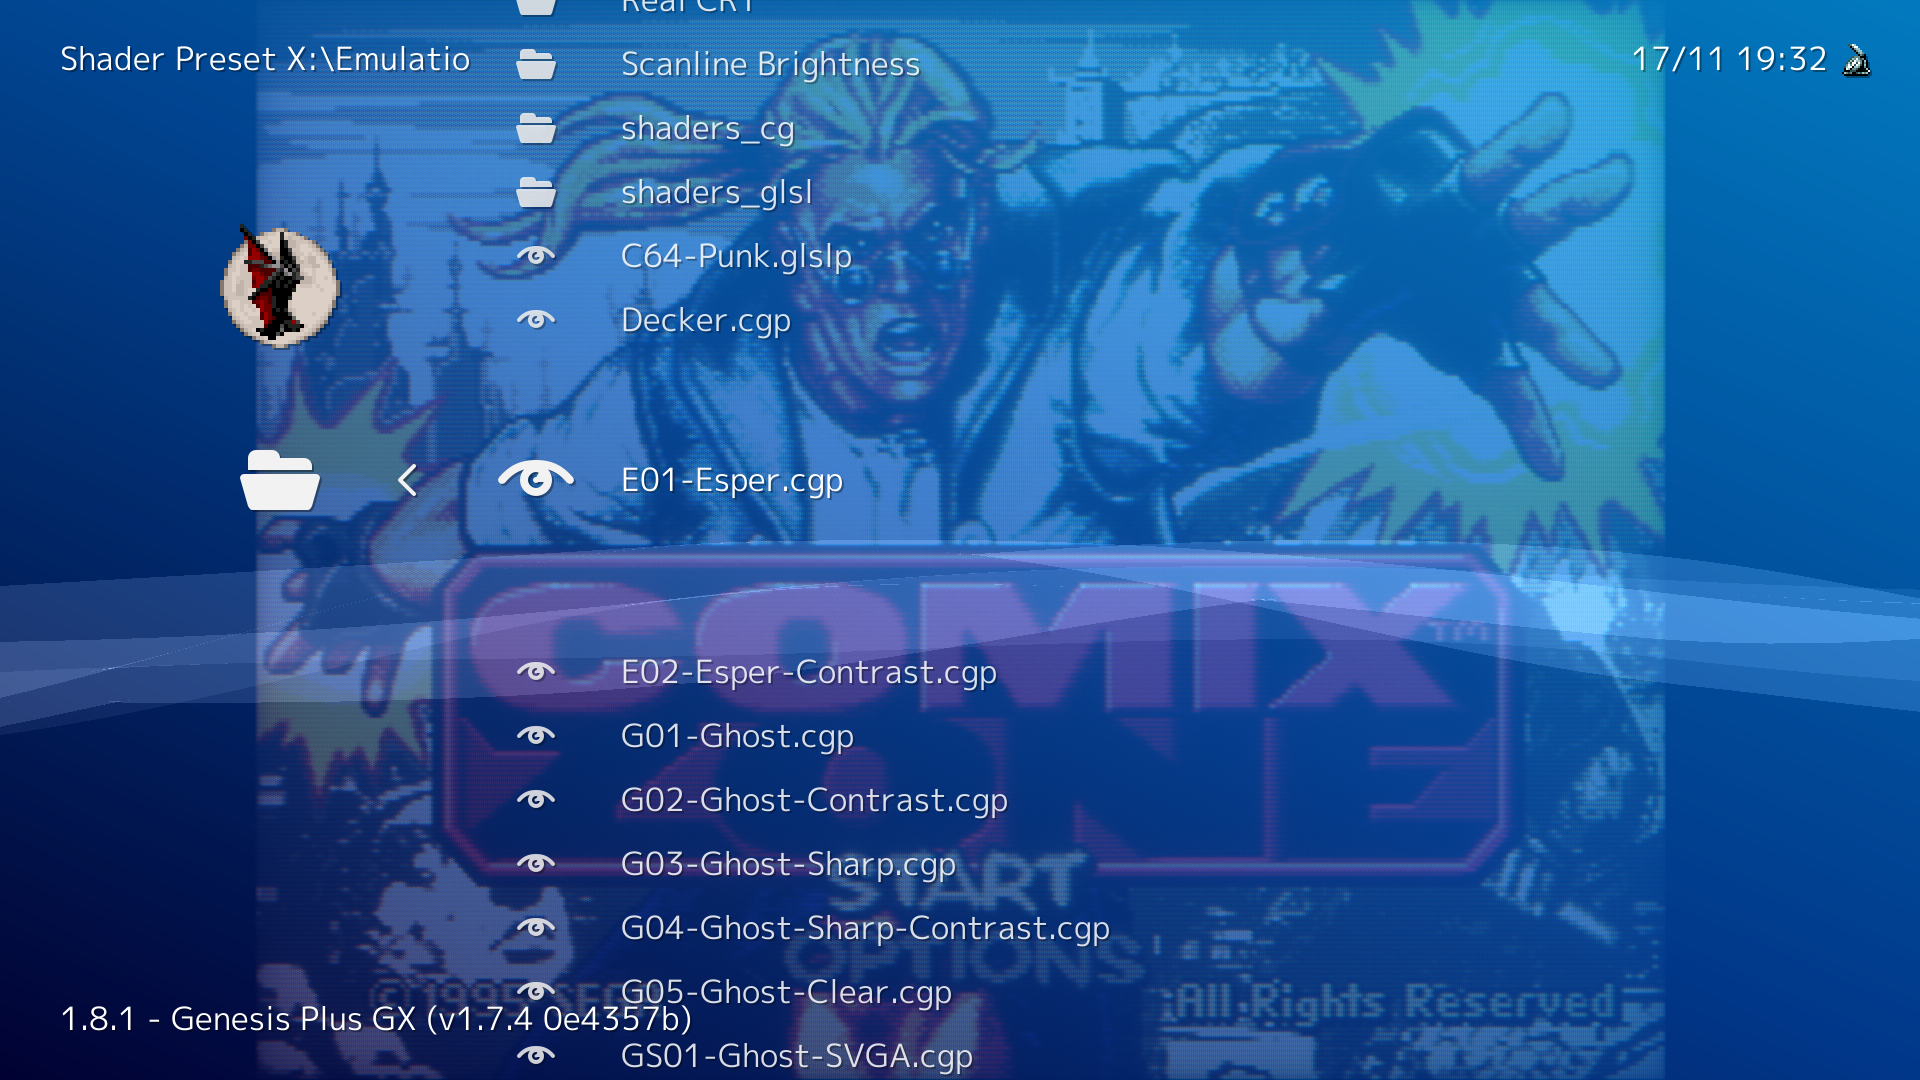This screenshot has width=1920, height=1080.
Task: Open the Scanline Brightness folder icon
Action: pos(536,64)
